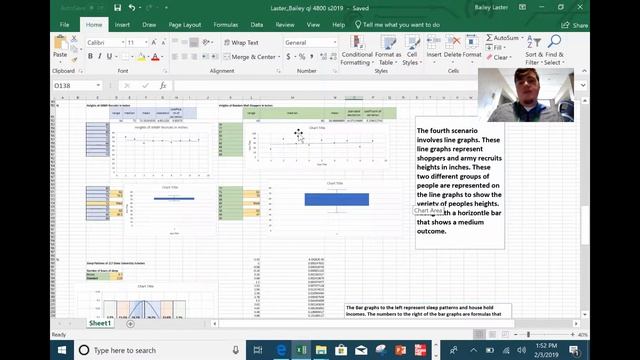This screenshot has height=360, width=640.
Task: Undo the last action
Action: (131, 8)
